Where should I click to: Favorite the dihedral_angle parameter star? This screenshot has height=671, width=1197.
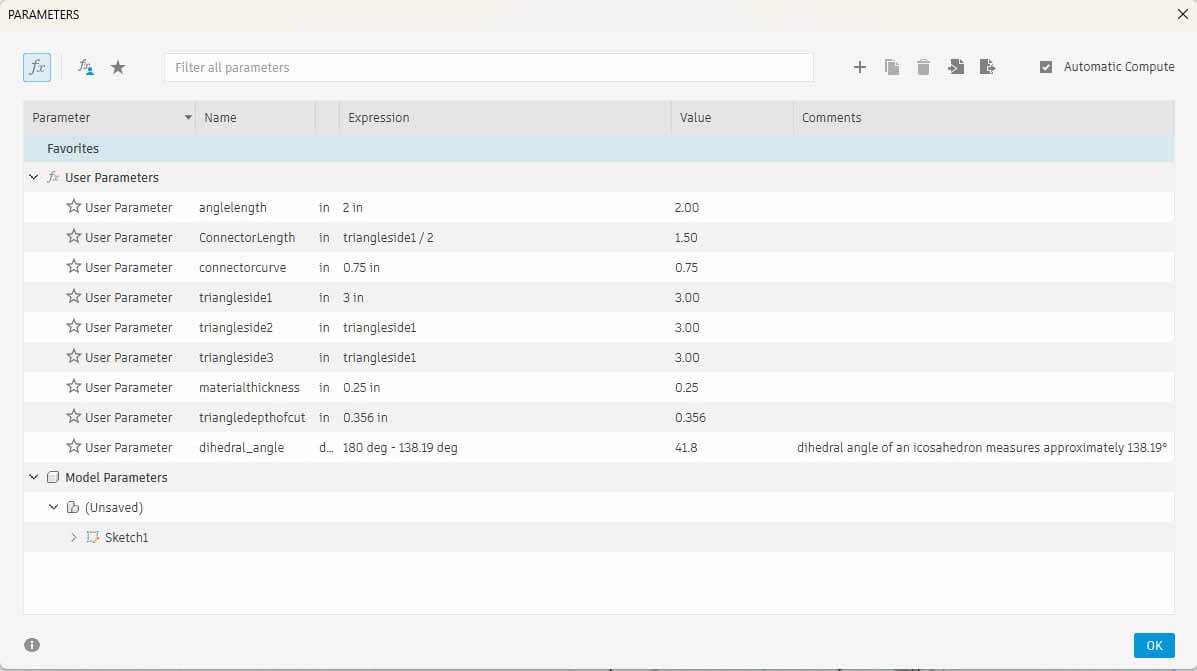coord(73,447)
